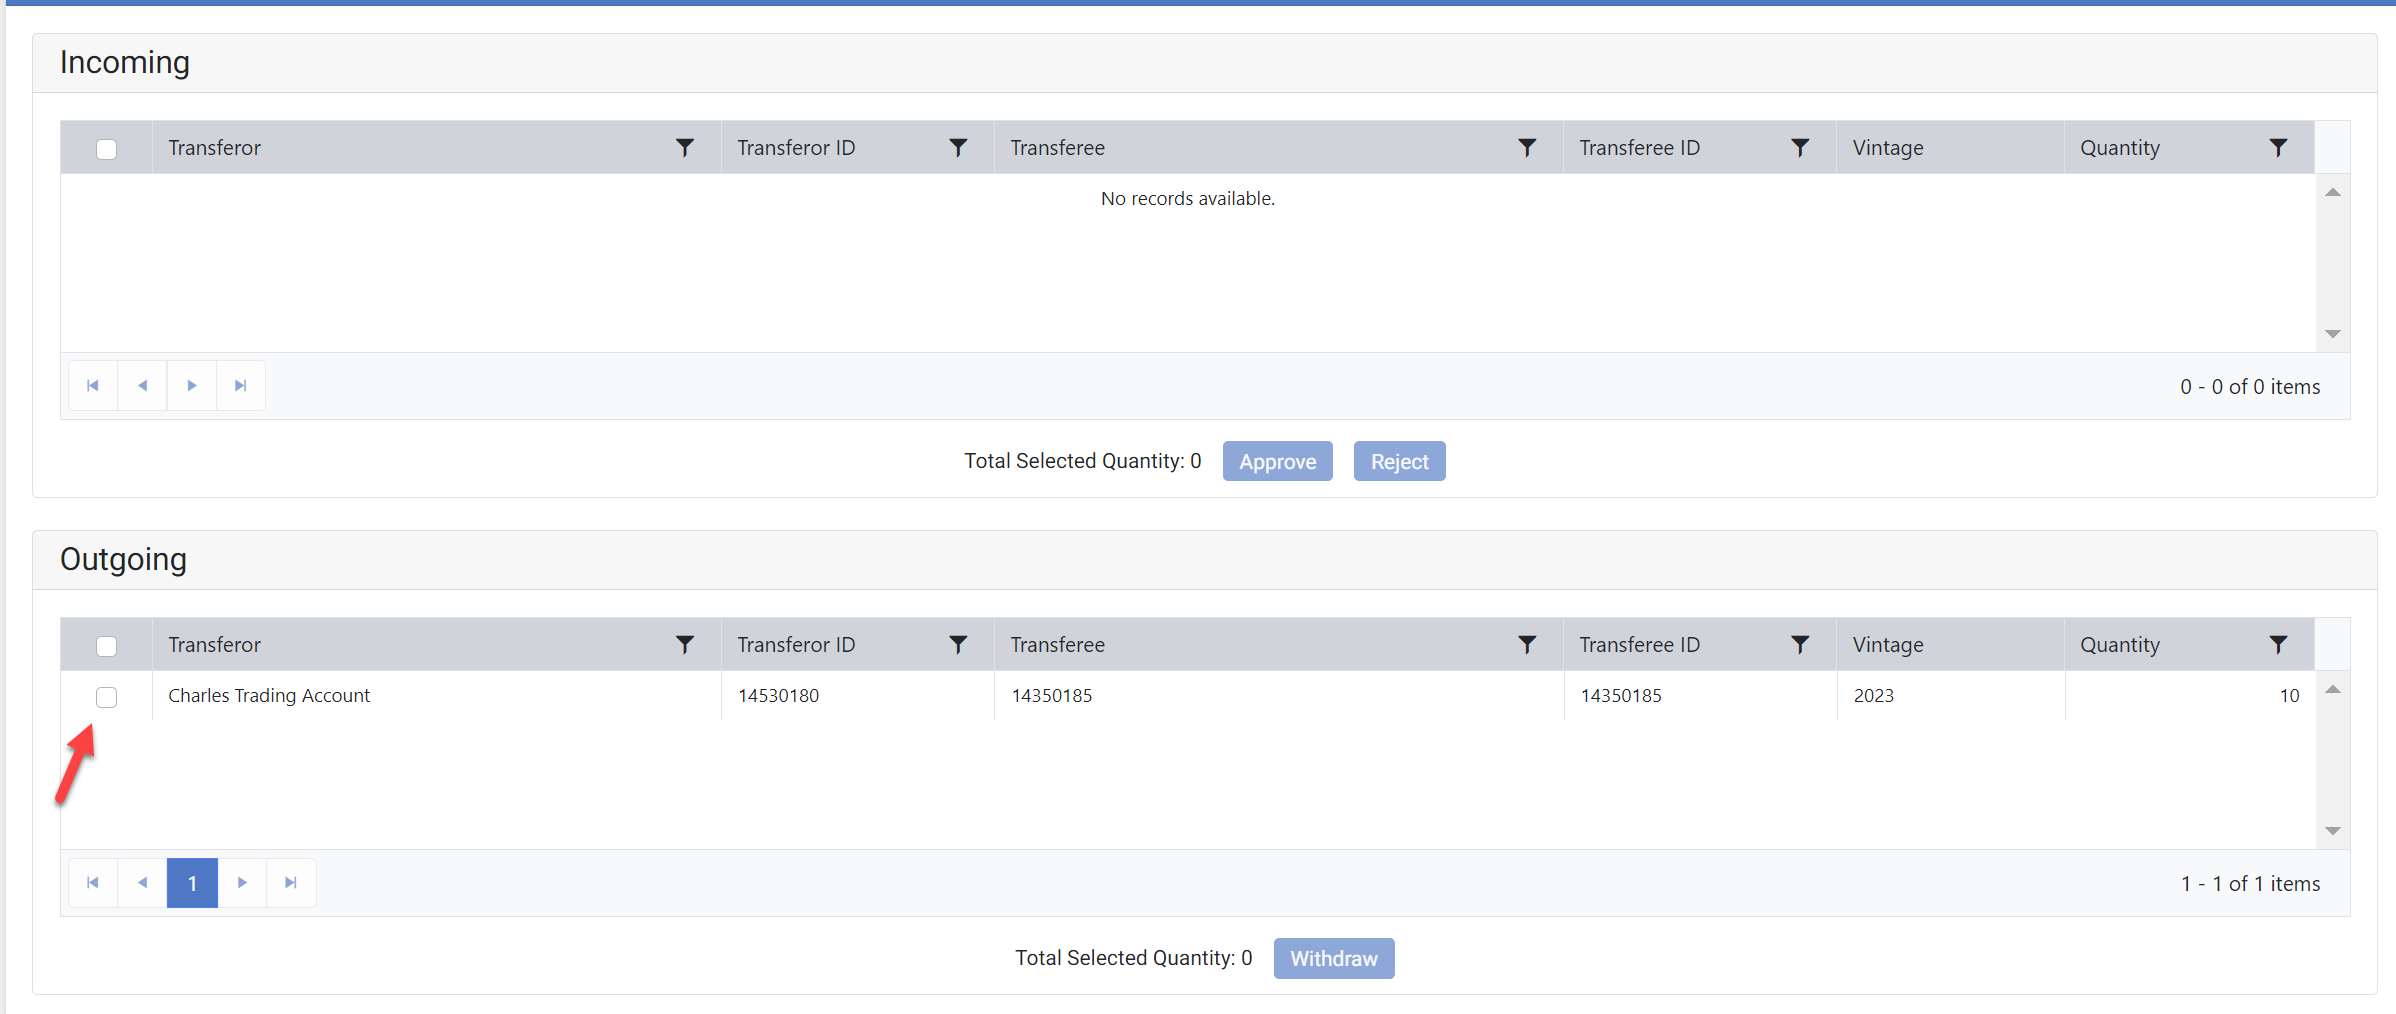Viewport: 2396px width, 1014px height.
Task: Open Quantity filter in Incoming table
Action: [2278, 148]
